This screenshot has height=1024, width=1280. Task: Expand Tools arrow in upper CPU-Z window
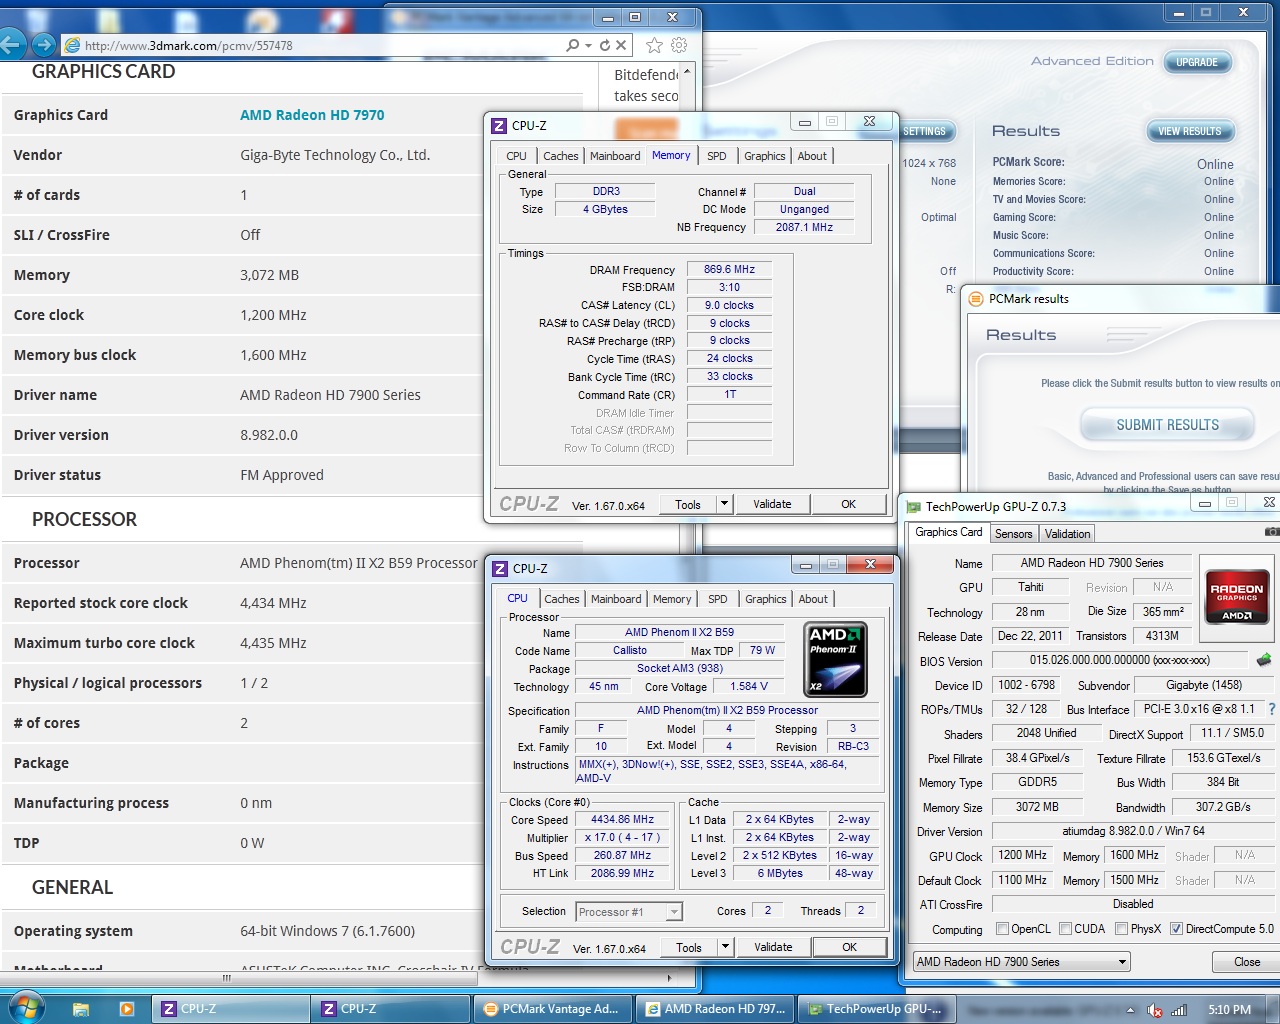point(724,504)
